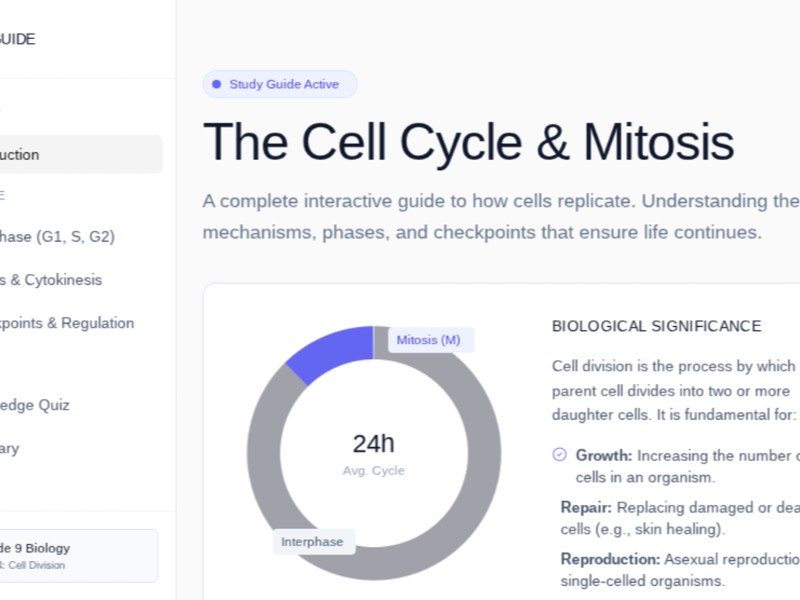Go to Interphase (G1, S, G2) section
Screen dimensions: 800x600
[x=58, y=237]
